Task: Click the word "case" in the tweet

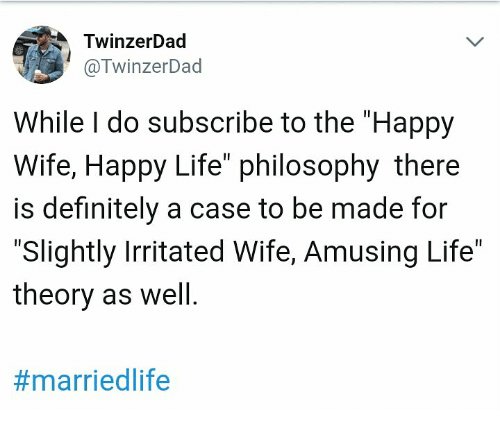Action: coord(220,210)
